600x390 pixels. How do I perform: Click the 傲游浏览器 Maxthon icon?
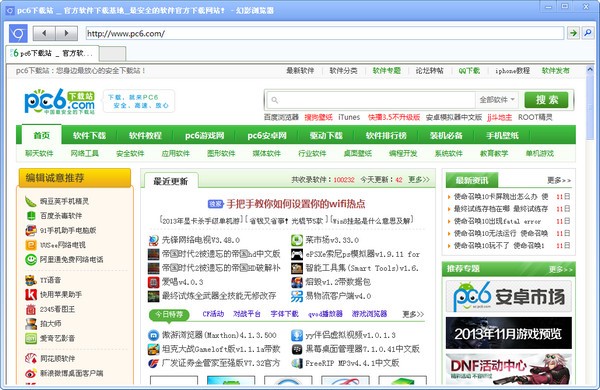(x=153, y=335)
